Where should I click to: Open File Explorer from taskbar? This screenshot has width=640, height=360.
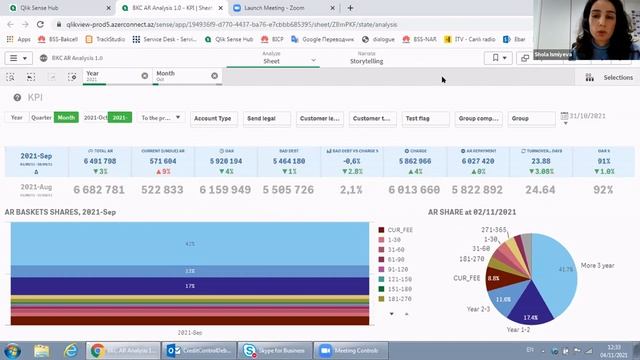42,351
